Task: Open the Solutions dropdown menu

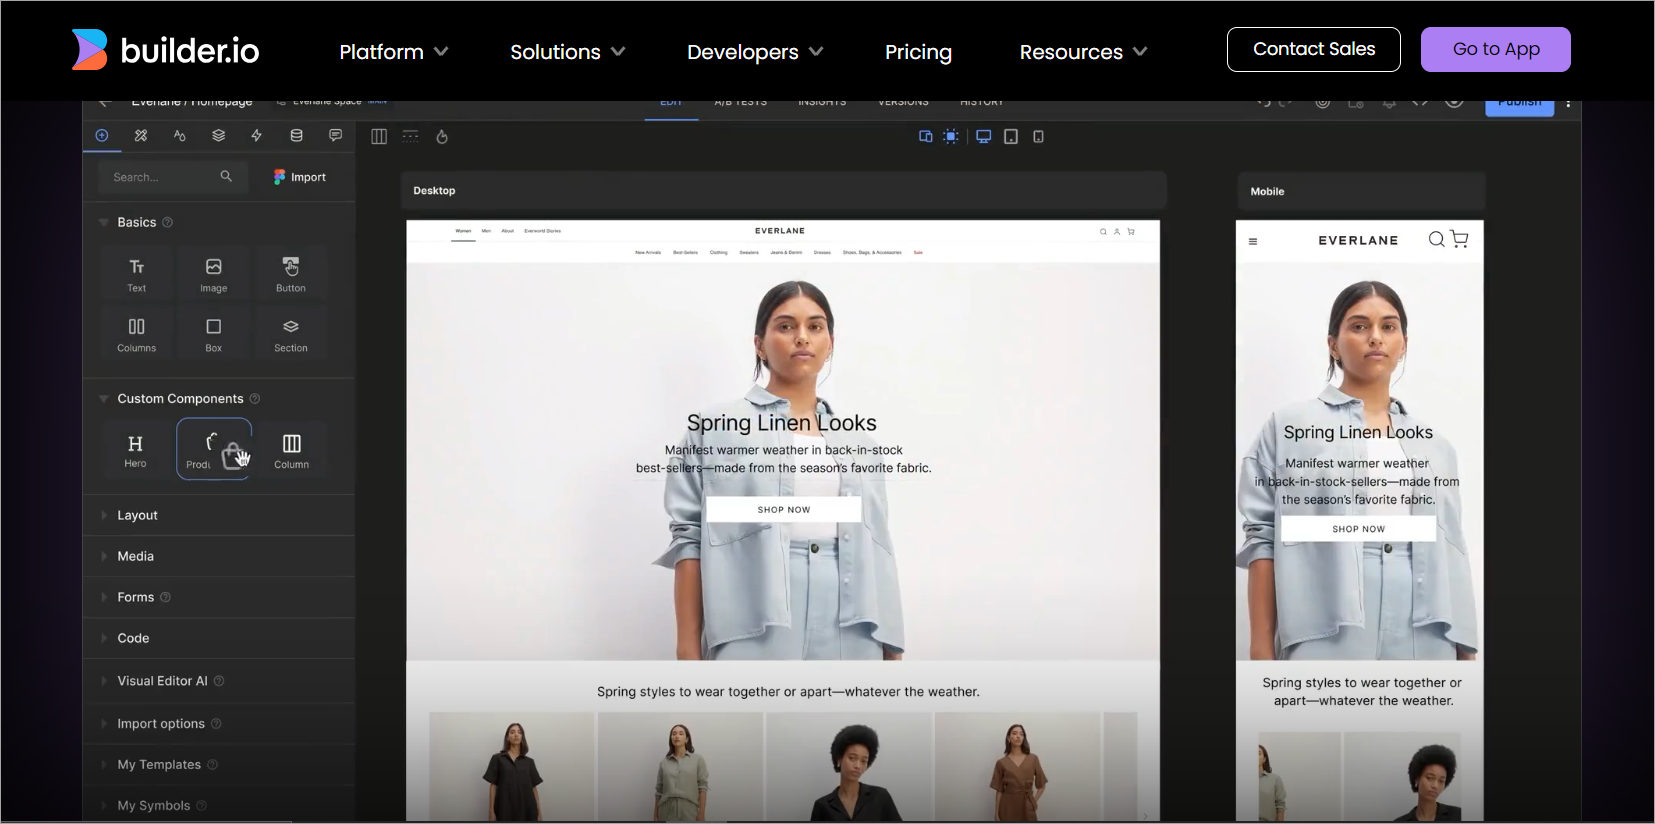Action: pyautogui.click(x=568, y=52)
